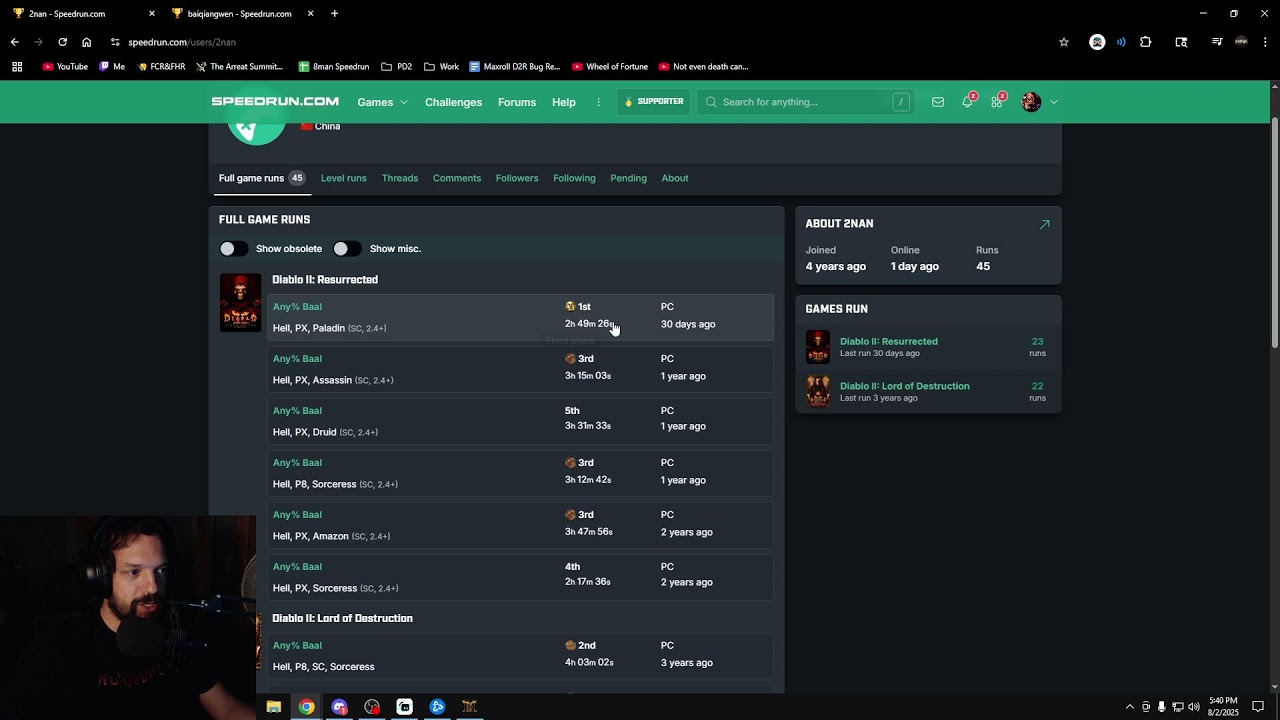Switch to Pending tab
1280x720 pixels.
tap(628, 178)
